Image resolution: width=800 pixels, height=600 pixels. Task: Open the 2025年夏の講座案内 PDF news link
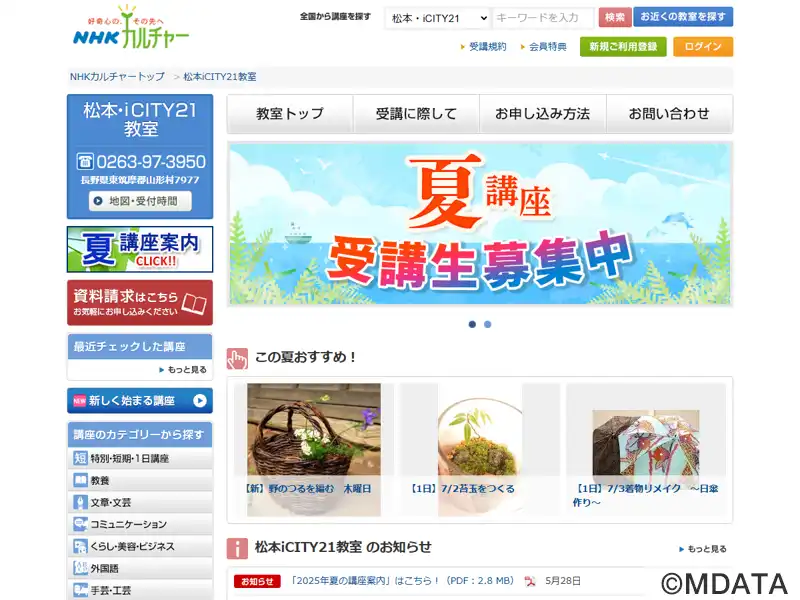[402, 581]
